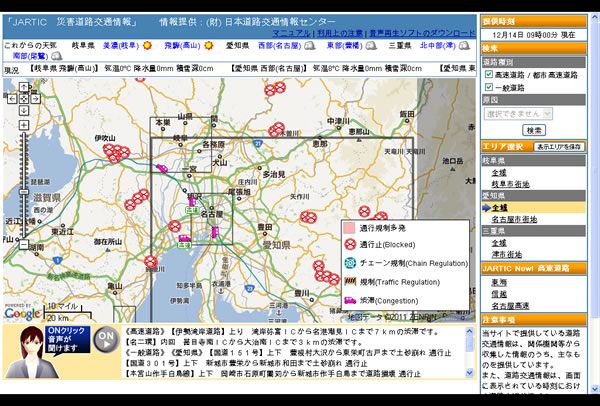Click the sun icon beside 飛騨(高山)
Image resolution: width=600 pixels, height=406 pixels.
209,46
